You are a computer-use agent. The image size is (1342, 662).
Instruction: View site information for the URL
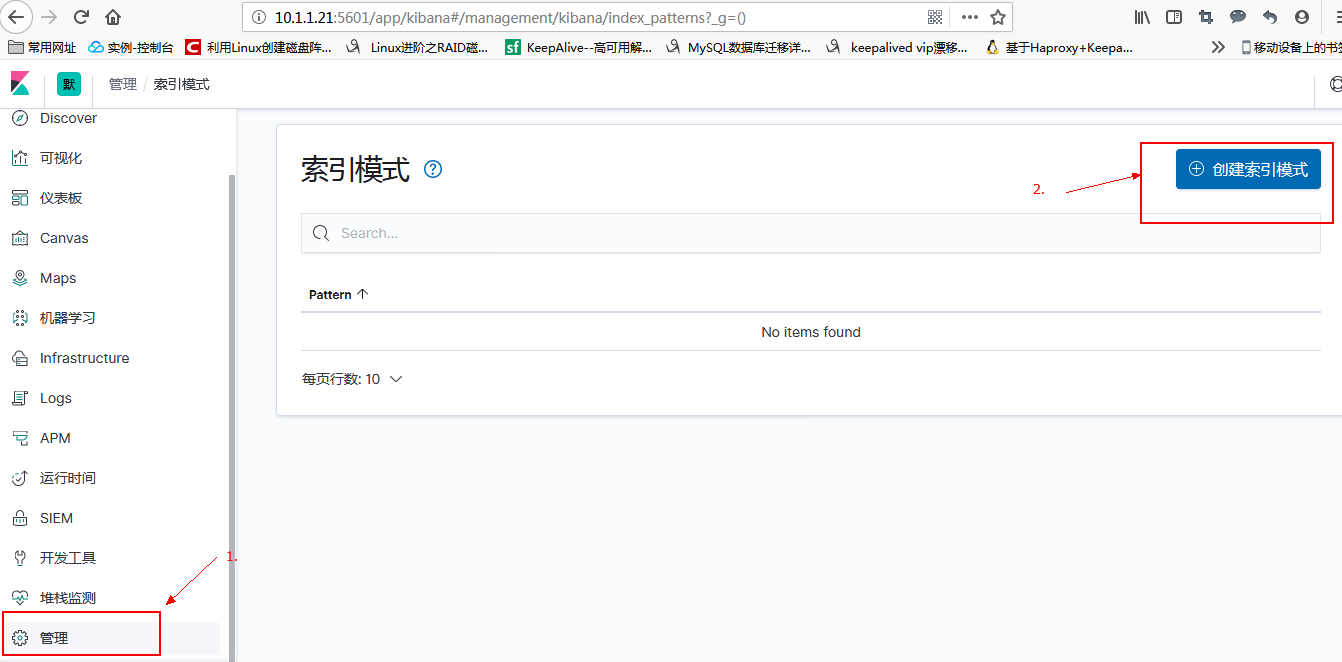259,17
